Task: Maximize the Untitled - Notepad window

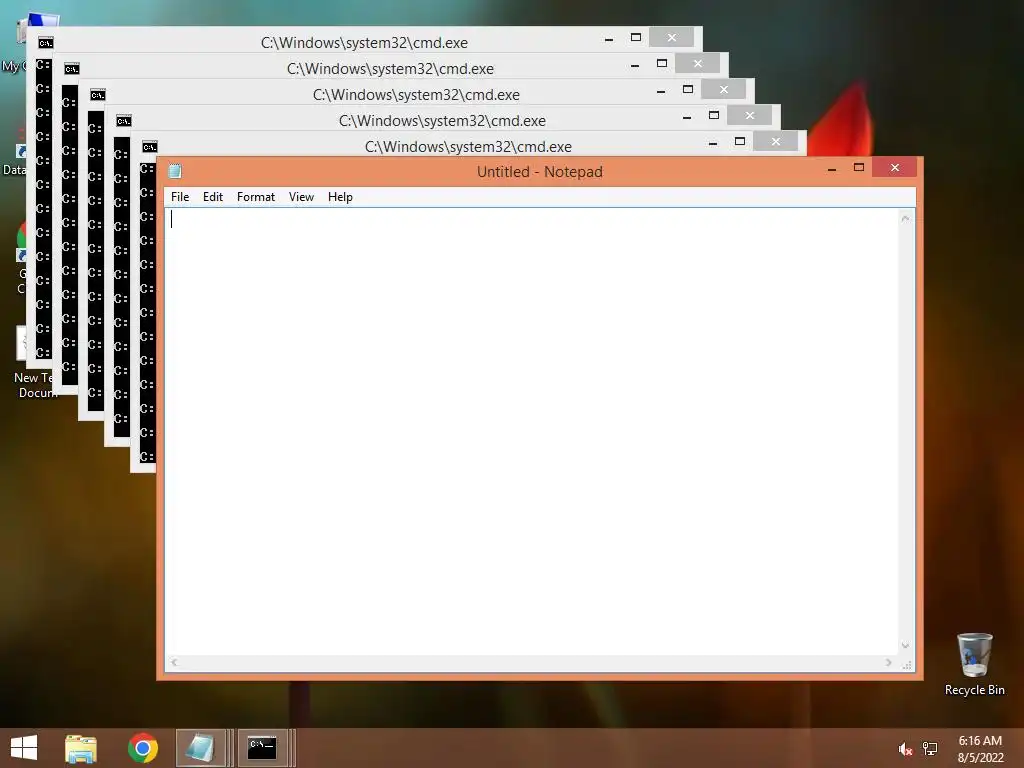Action: pyautogui.click(x=859, y=168)
